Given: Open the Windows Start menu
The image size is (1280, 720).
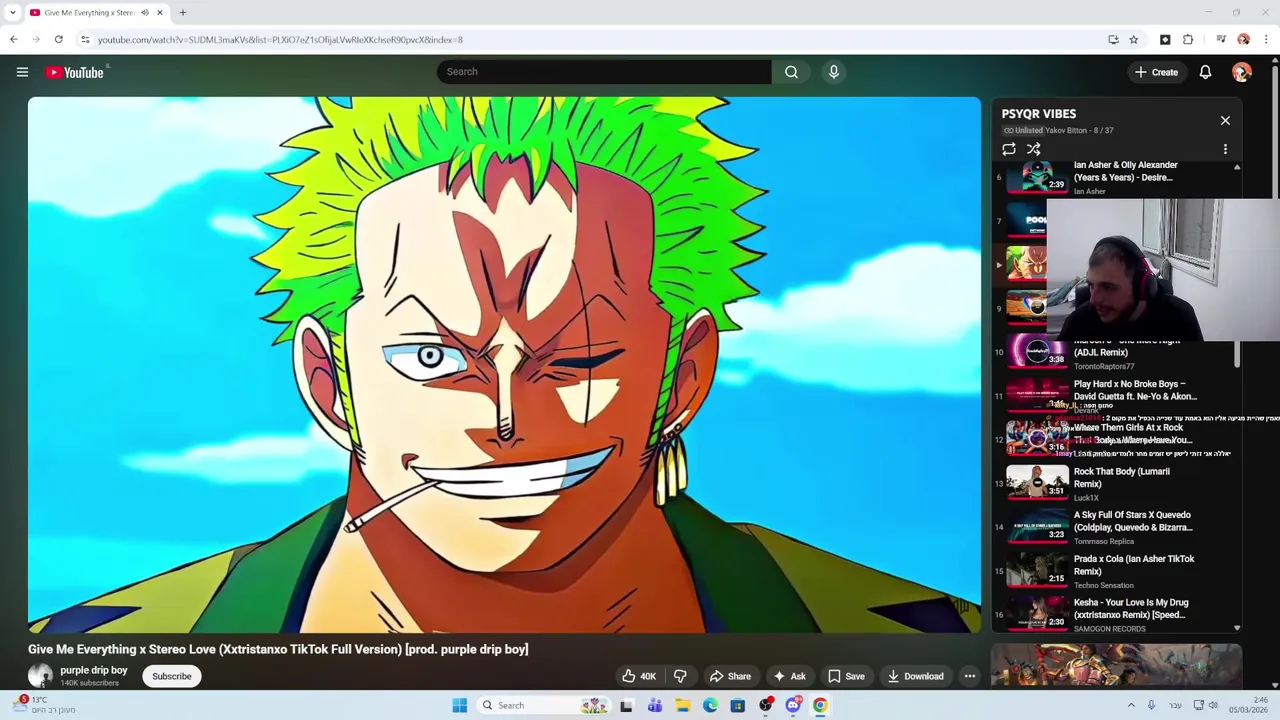Looking at the screenshot, I should pyautogui.click(x=459, y=705).
